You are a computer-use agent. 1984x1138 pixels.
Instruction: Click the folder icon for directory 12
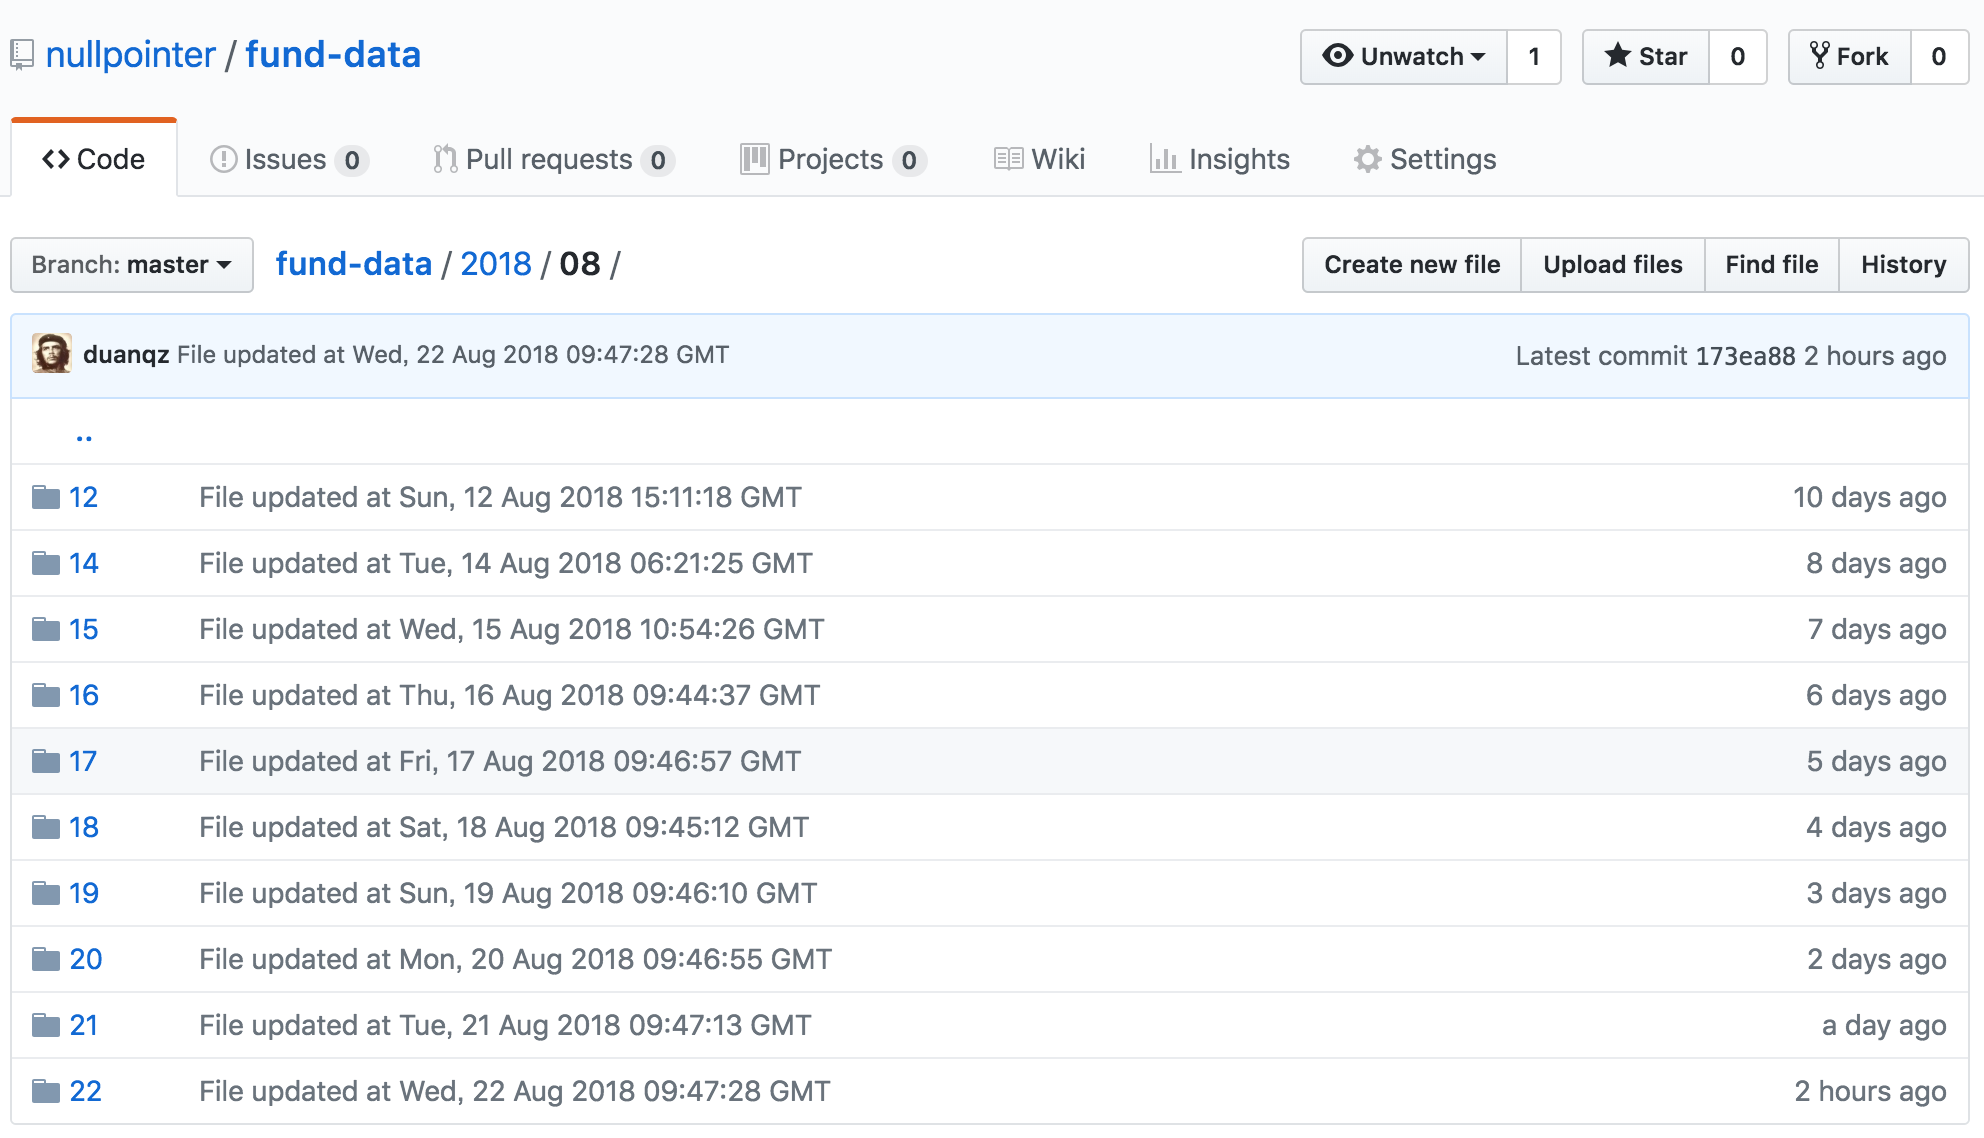click(x=46, y=497)
